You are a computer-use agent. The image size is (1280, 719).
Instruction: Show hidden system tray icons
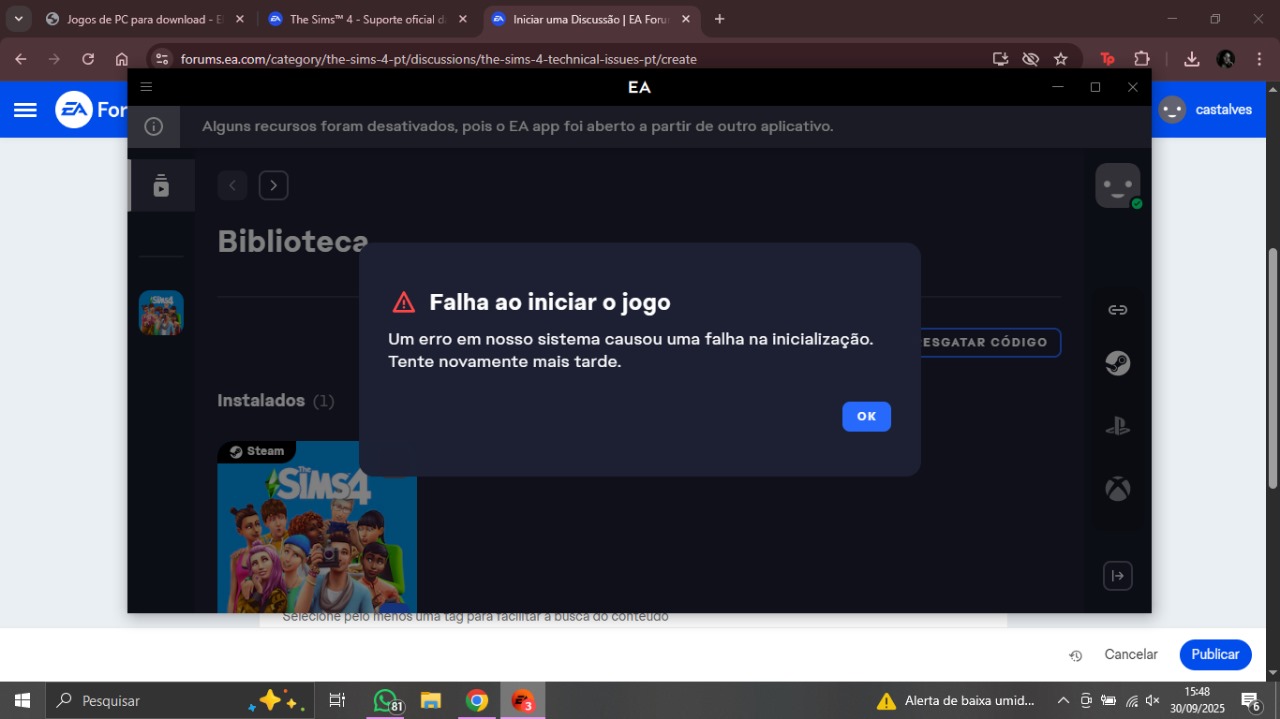coord(1063,701)
